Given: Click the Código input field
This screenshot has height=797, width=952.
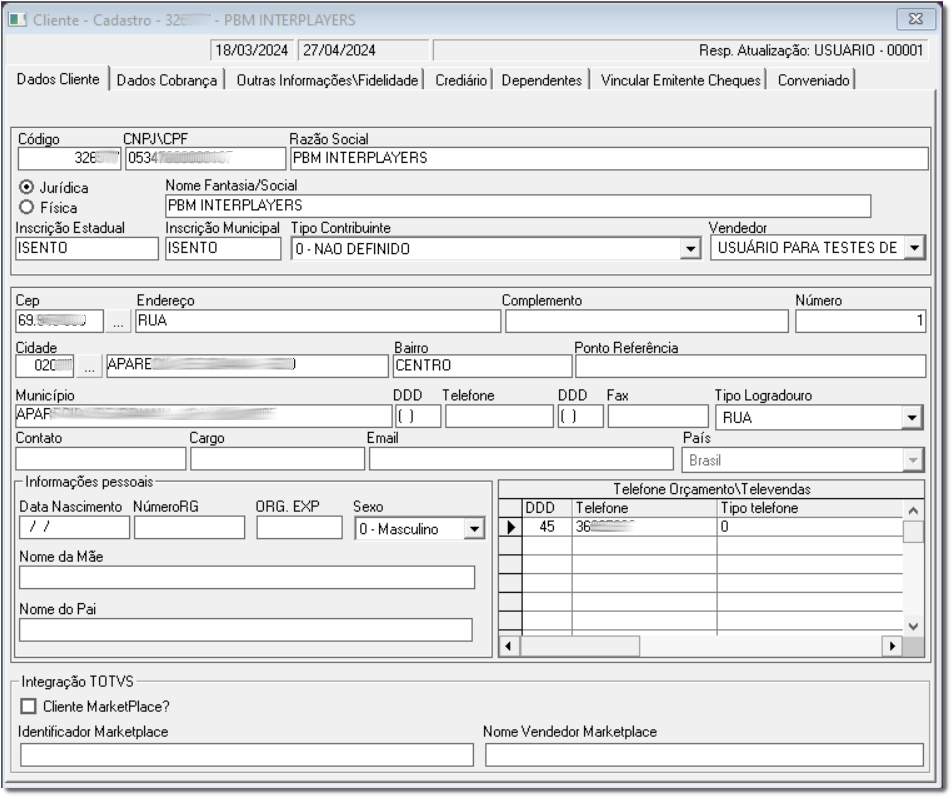Looking at the screenshot, I should pyautogui.click(x=69, y=158).
